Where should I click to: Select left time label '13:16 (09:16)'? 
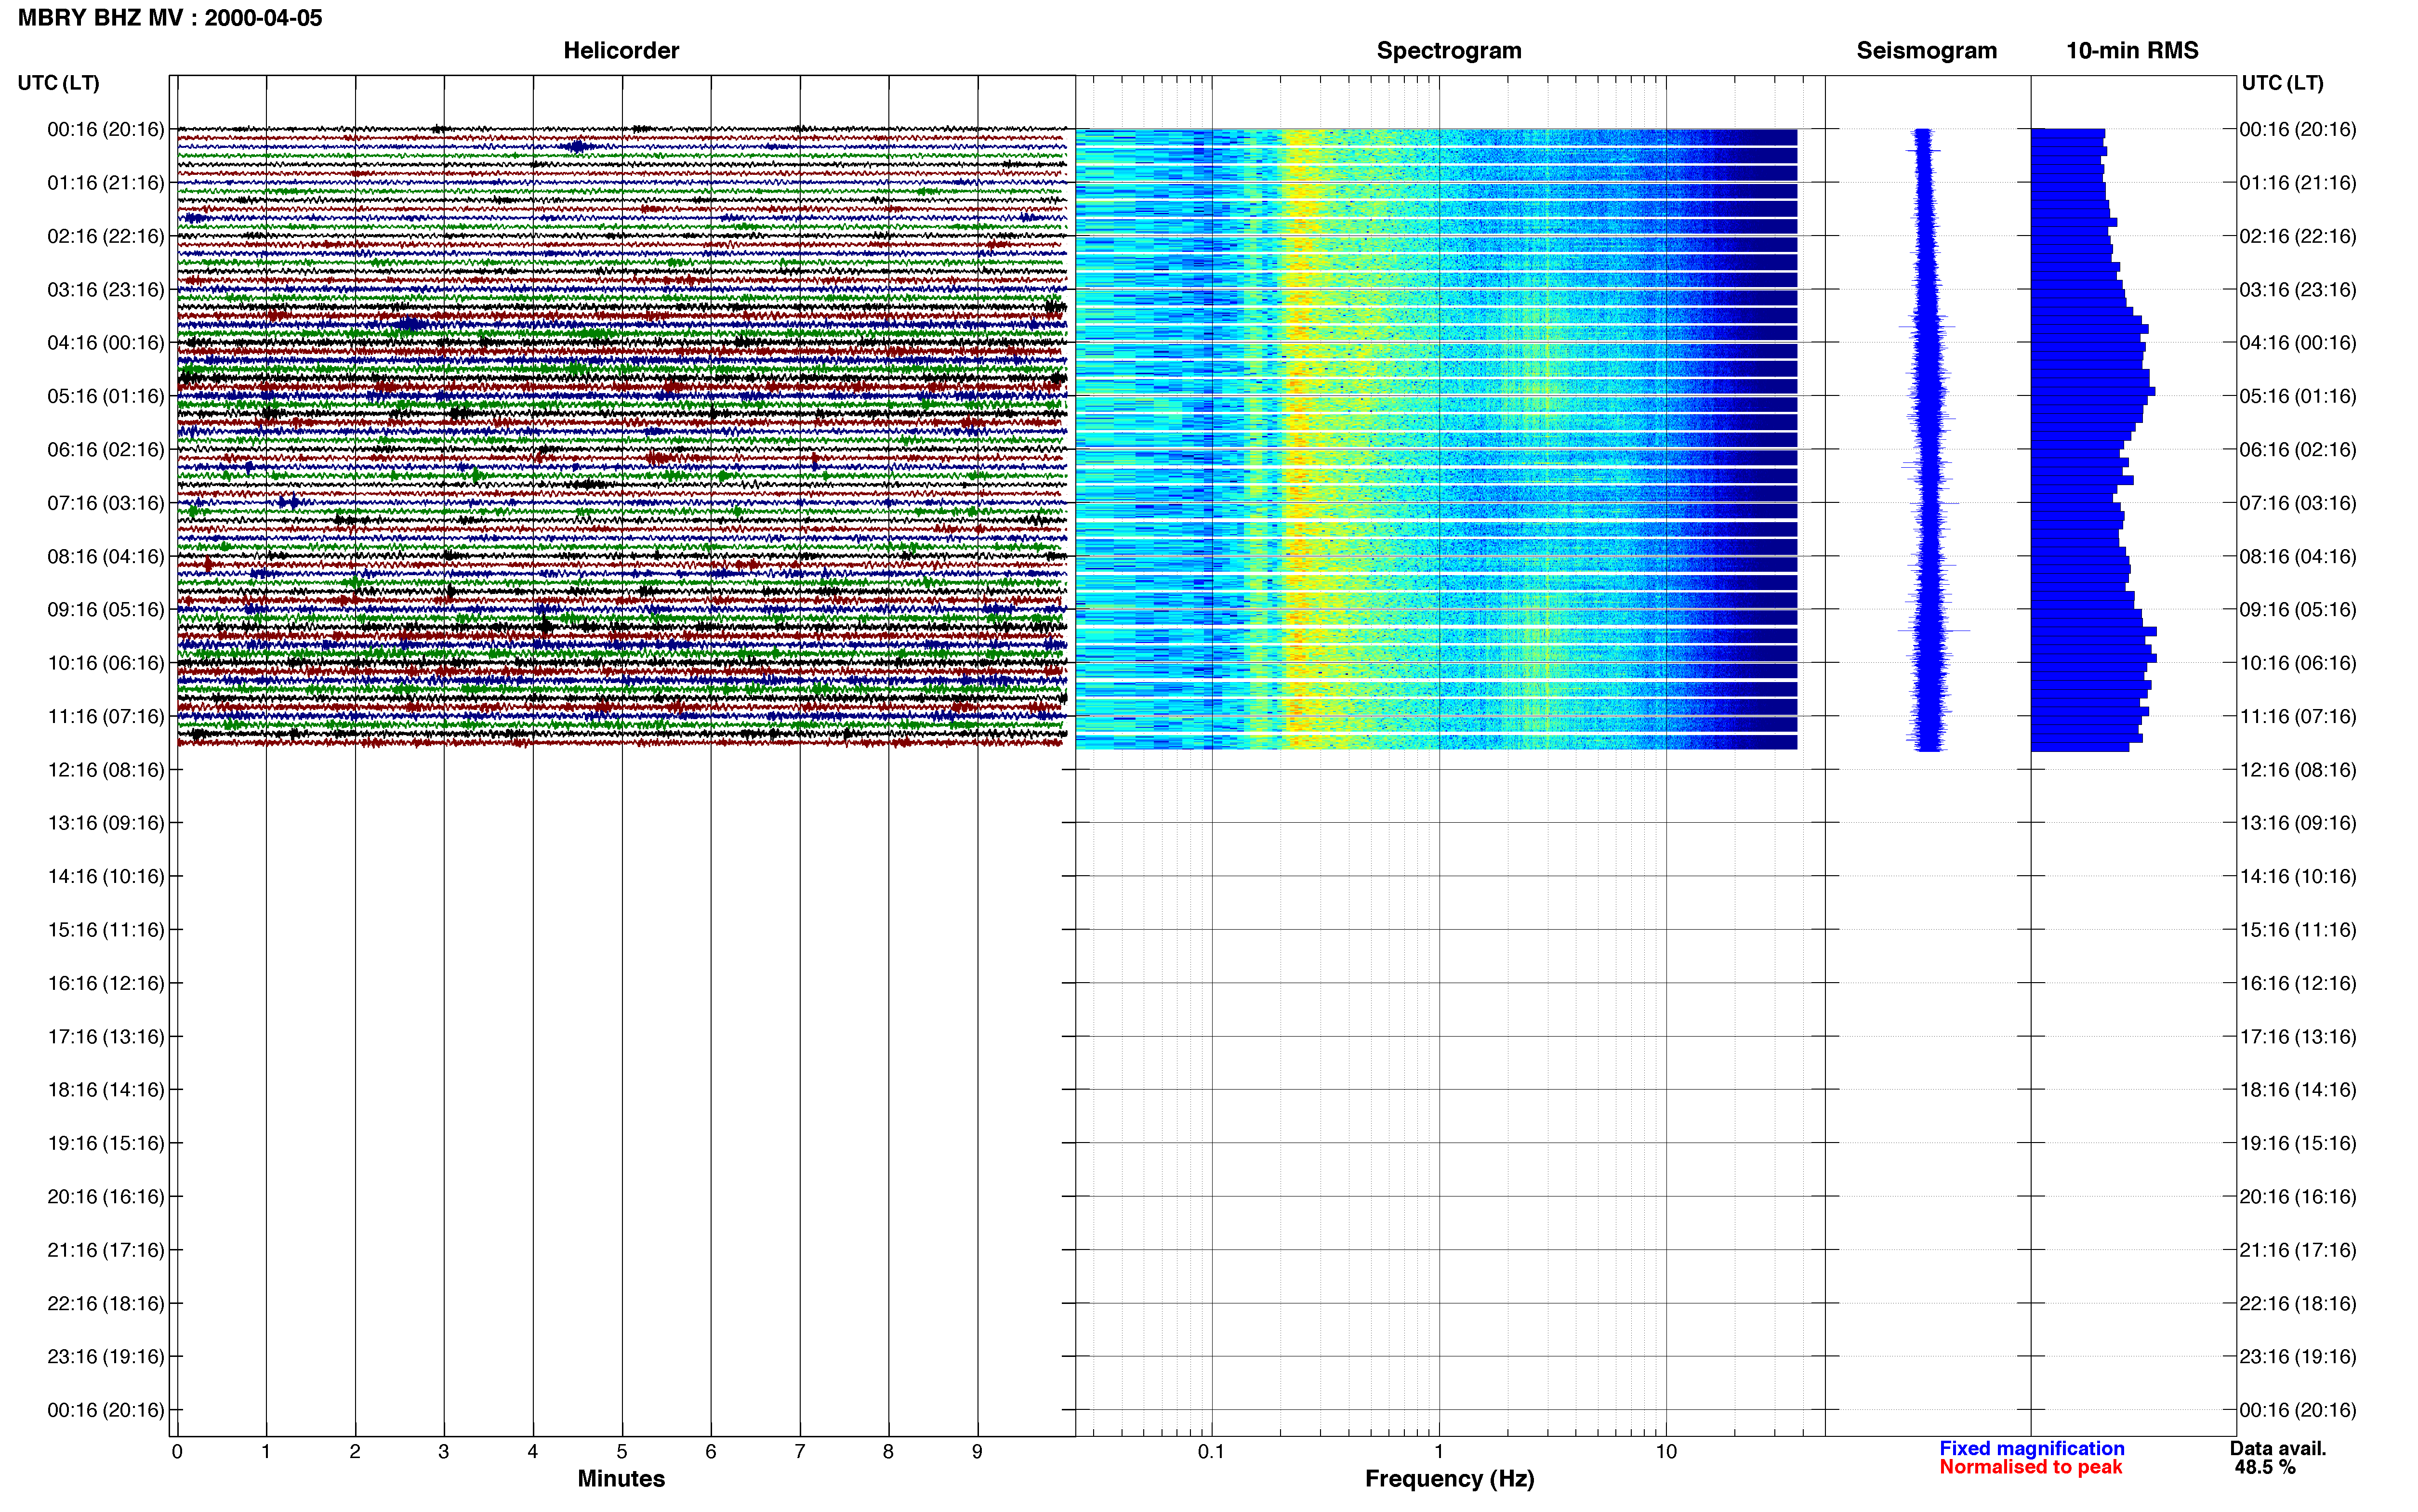(106, 823)
